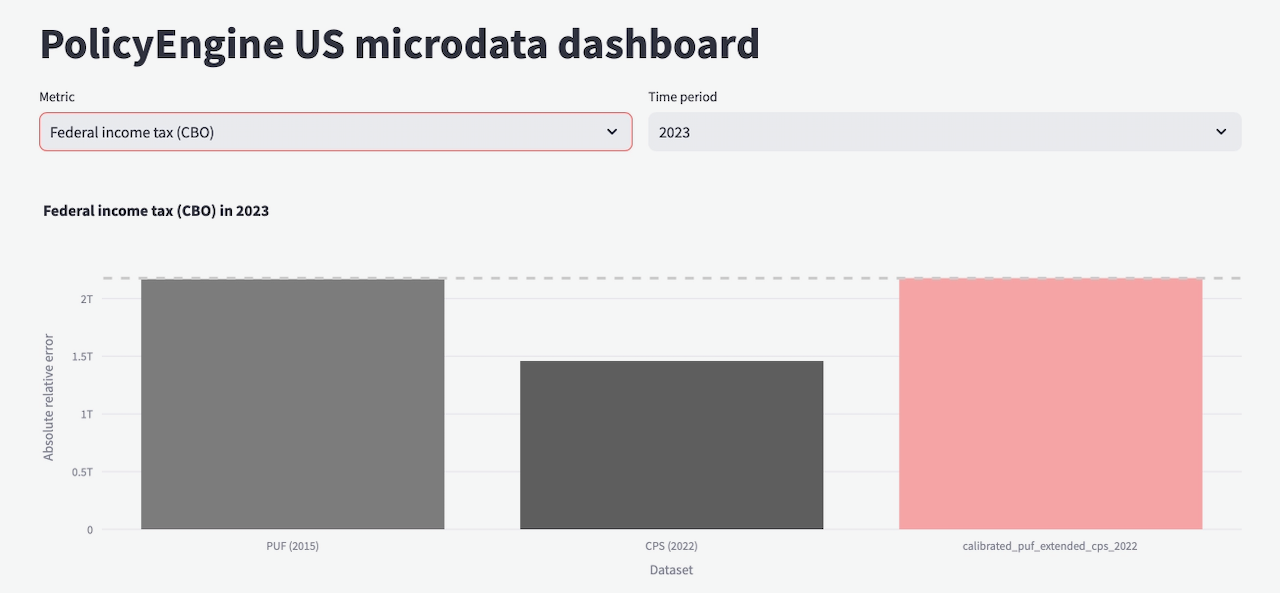1280x593 pixels.
Task: Click the calibrated_puf_extended_cps_2022 axis label
Action: point(1050,547)
